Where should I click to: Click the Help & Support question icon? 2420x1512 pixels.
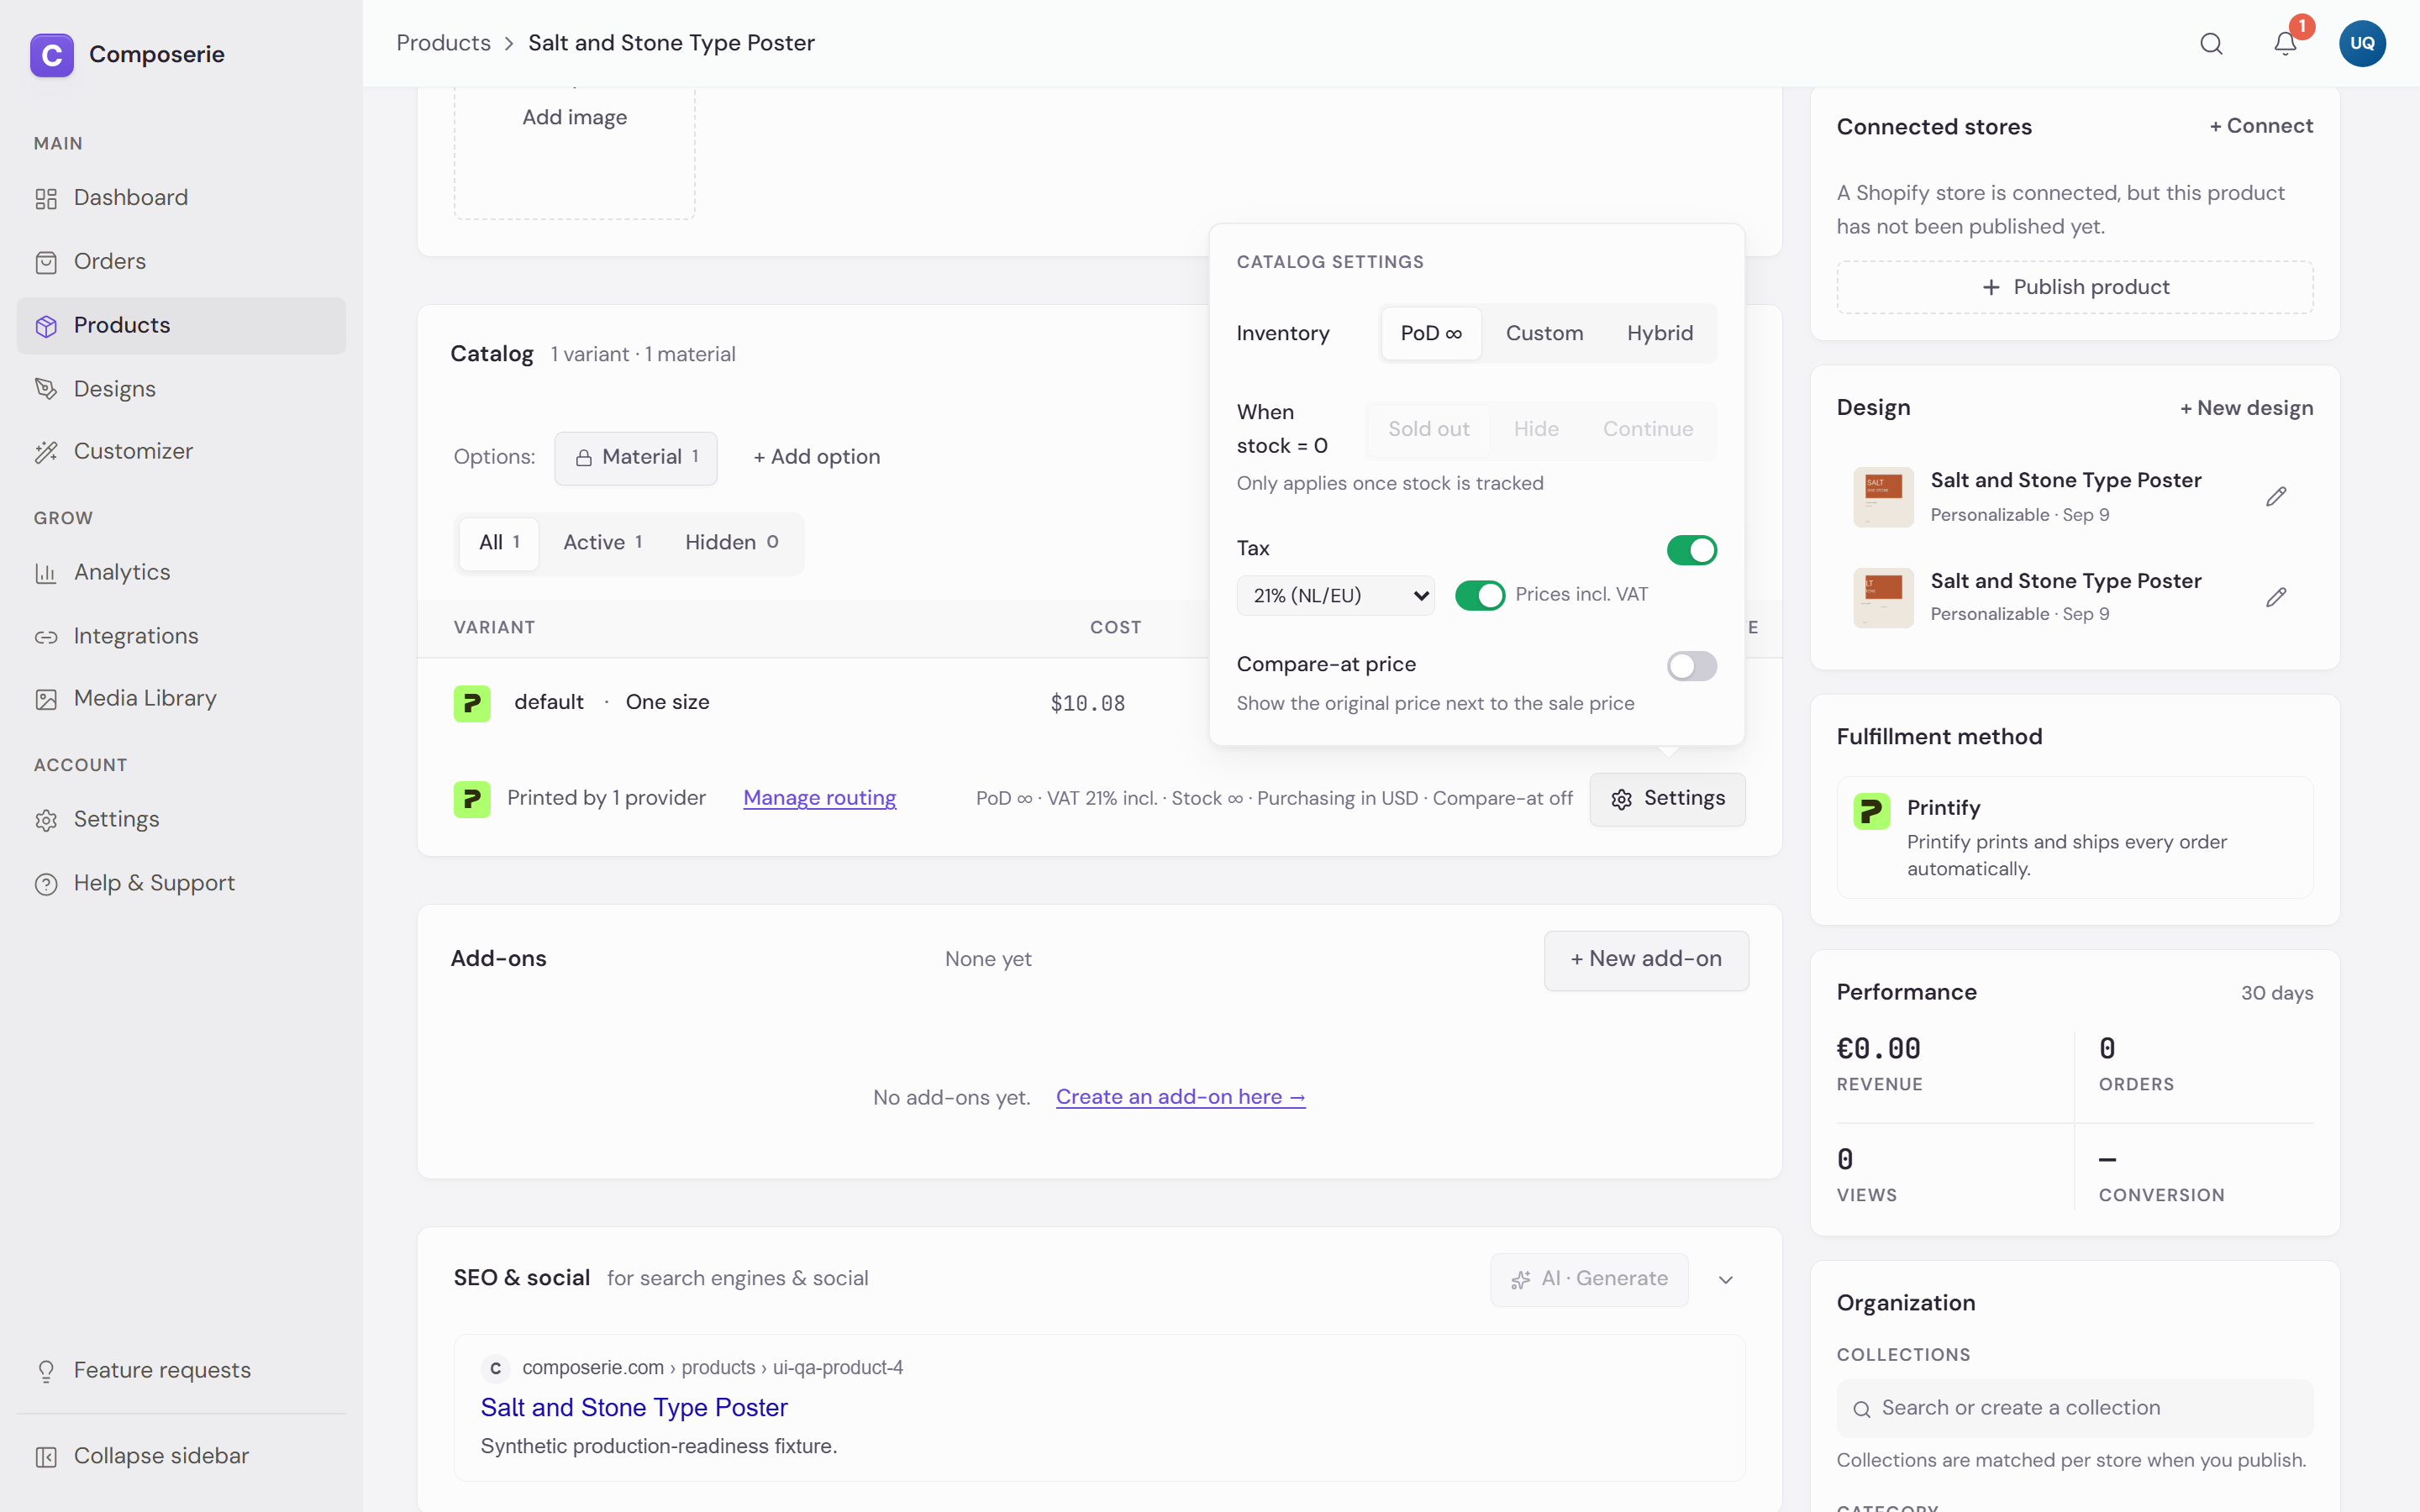coord(46,884)
